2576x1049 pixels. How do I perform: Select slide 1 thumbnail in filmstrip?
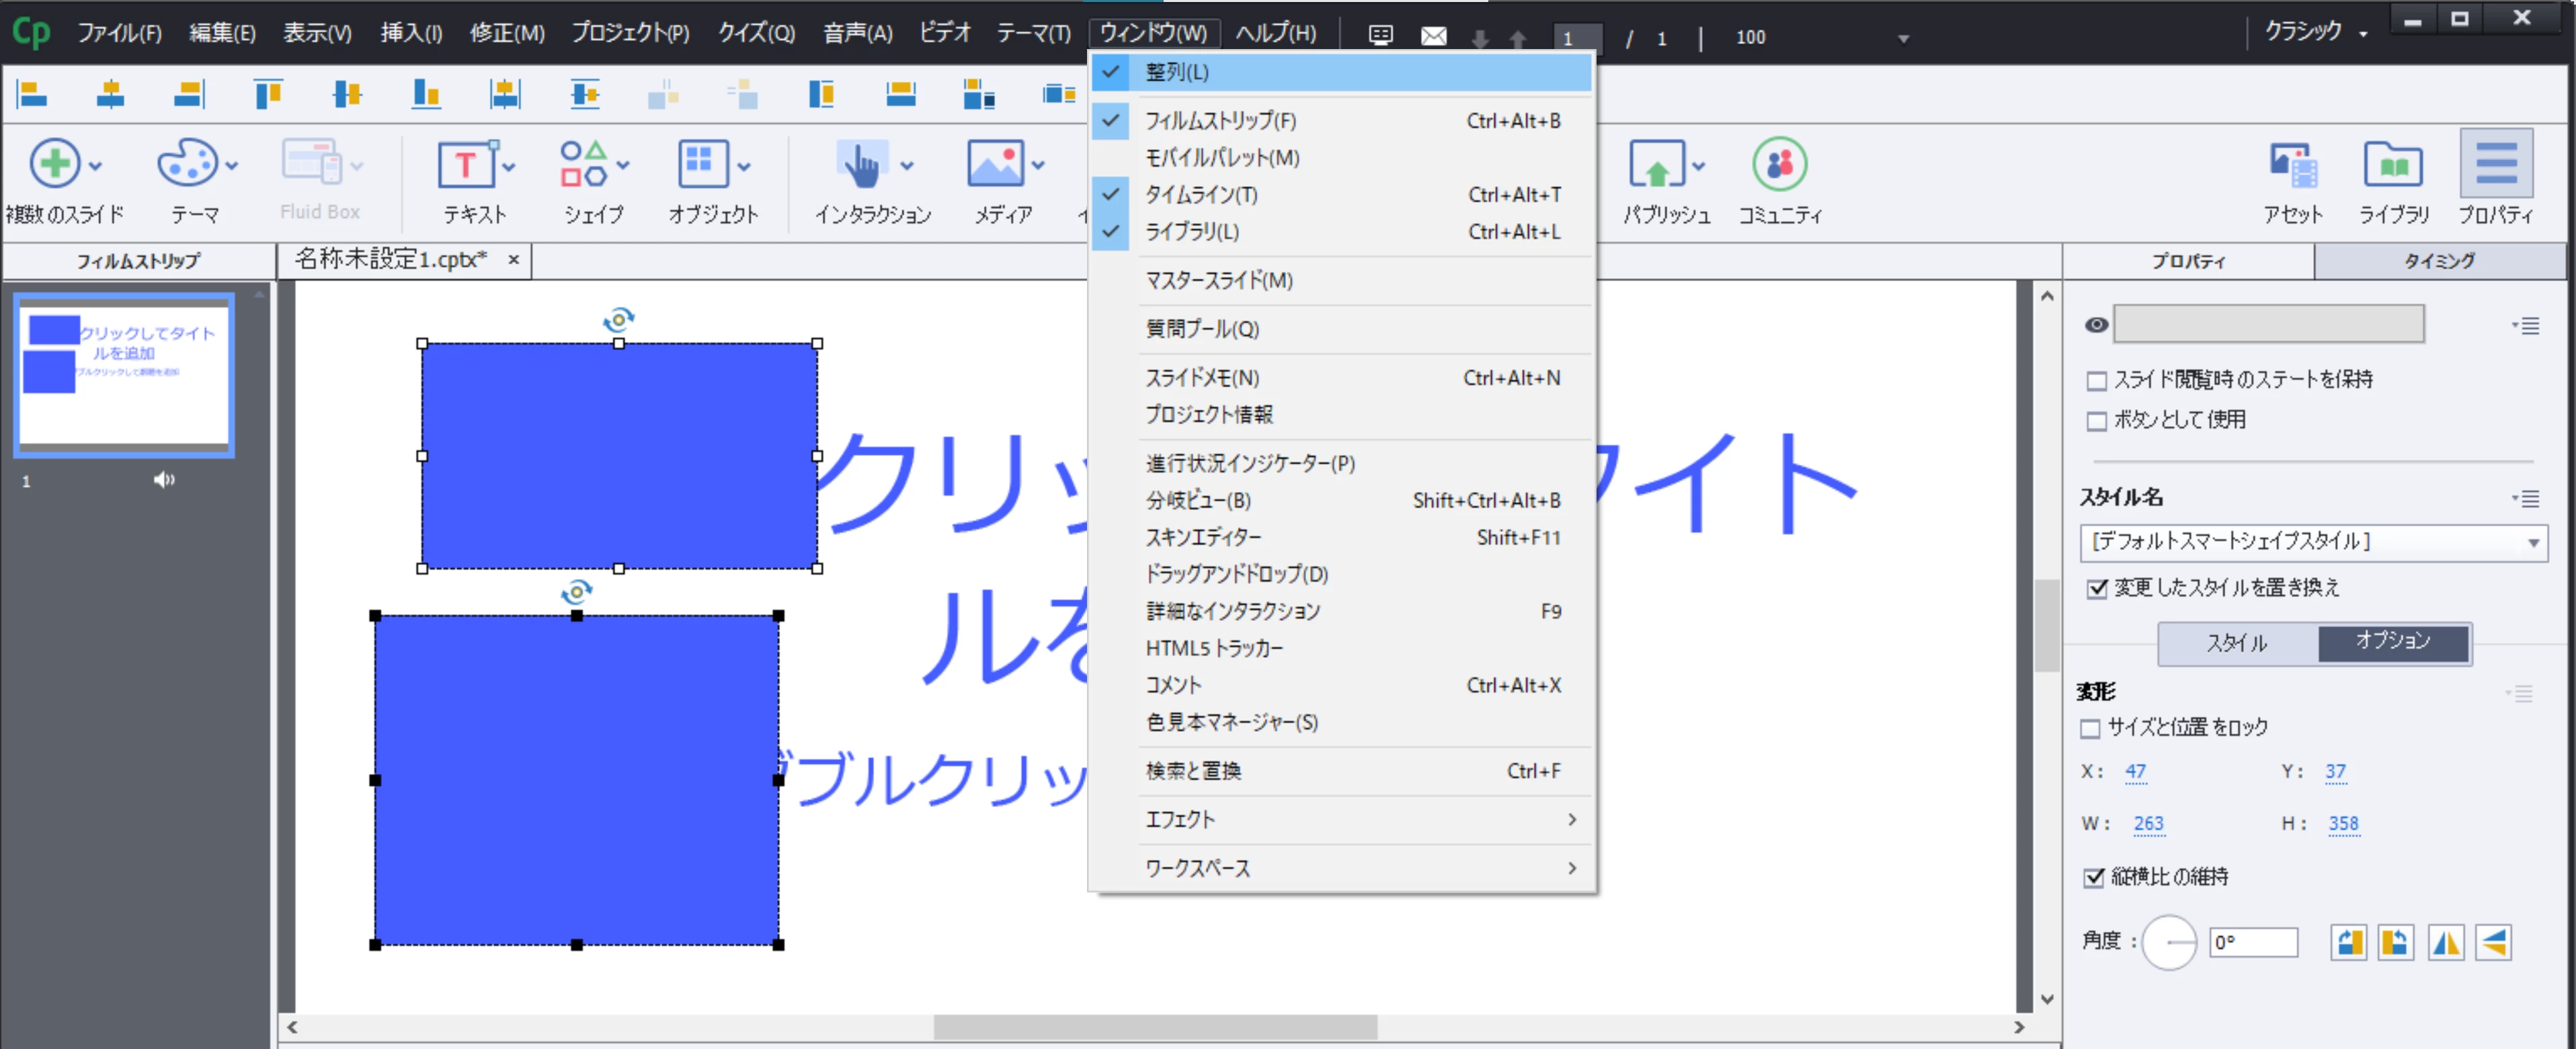124,375
